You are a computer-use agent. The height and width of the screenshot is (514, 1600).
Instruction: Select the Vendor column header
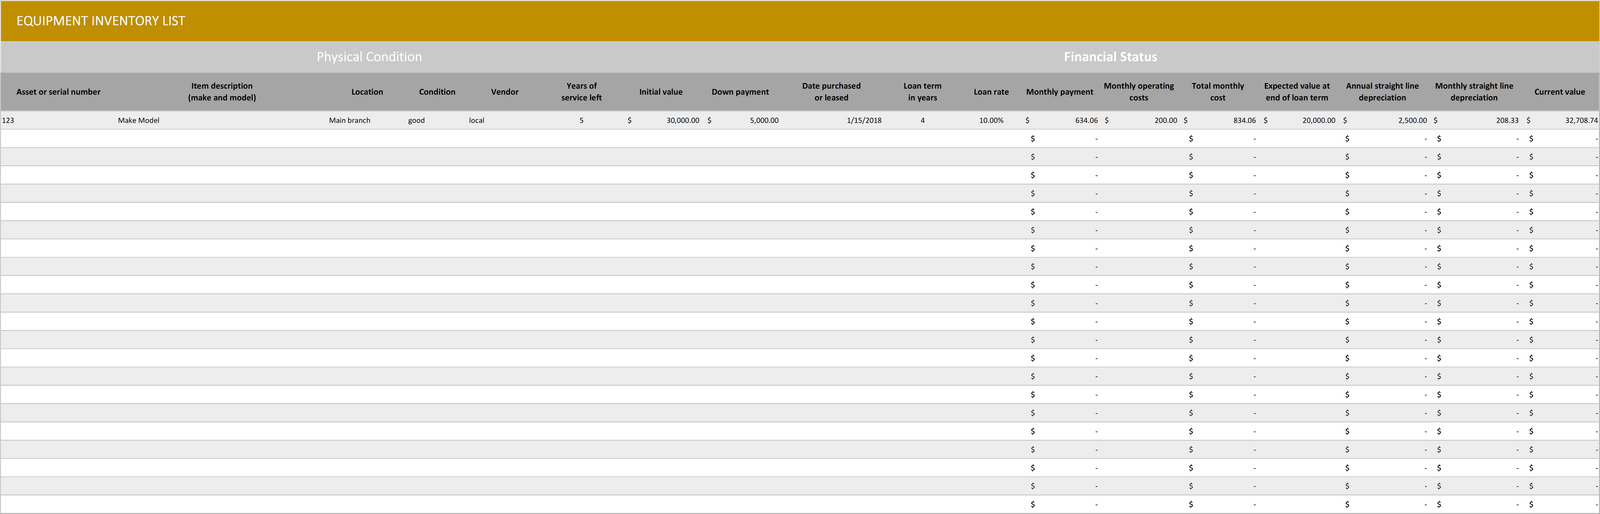(505, 92)
